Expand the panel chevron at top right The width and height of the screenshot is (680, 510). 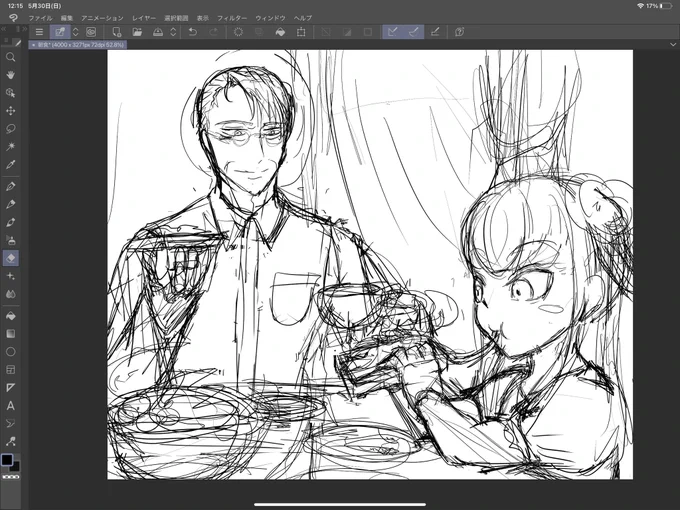(673, 44)
